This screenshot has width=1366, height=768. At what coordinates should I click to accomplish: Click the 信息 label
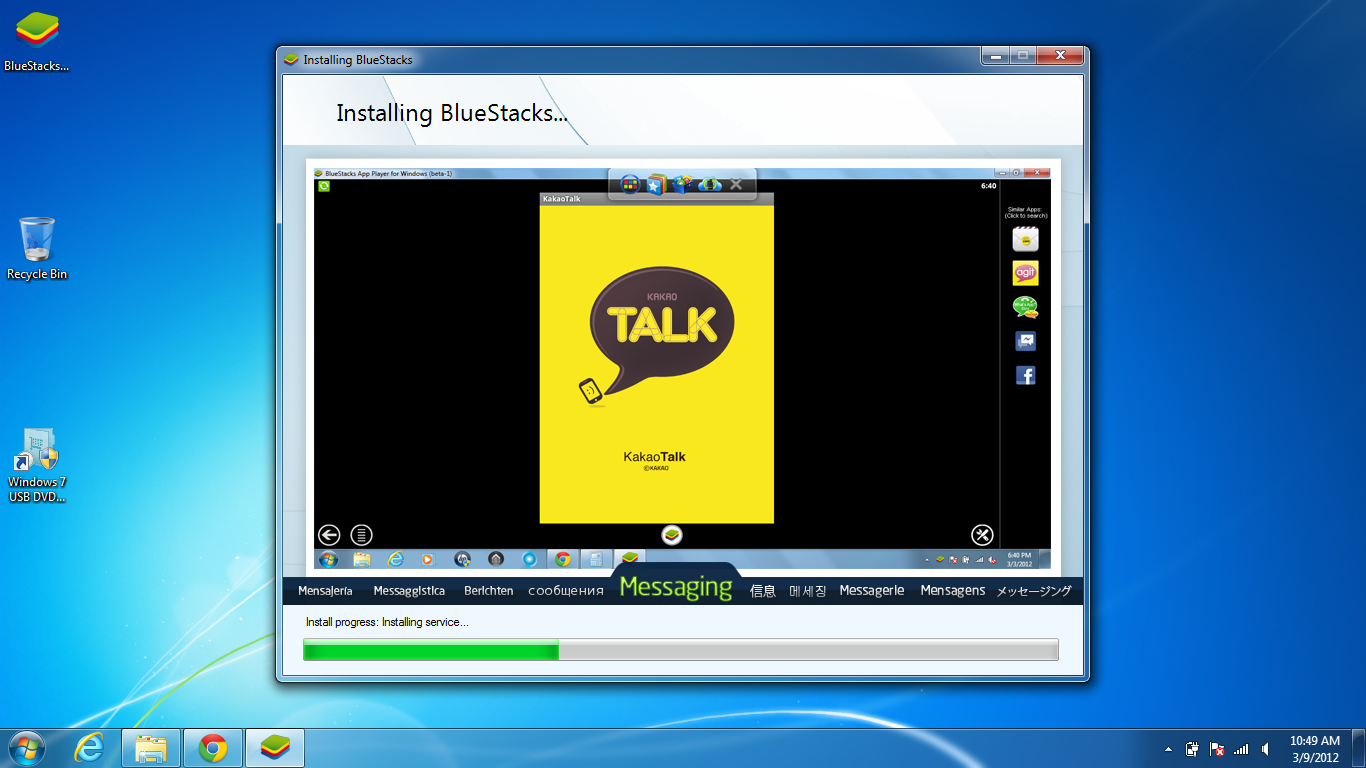[763, 591]
